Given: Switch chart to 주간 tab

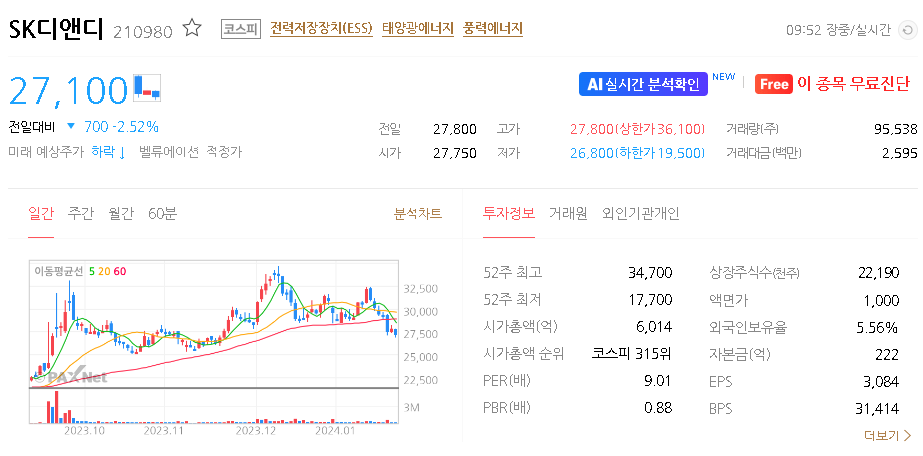Looking at the screenshot, I should [81, 213].
